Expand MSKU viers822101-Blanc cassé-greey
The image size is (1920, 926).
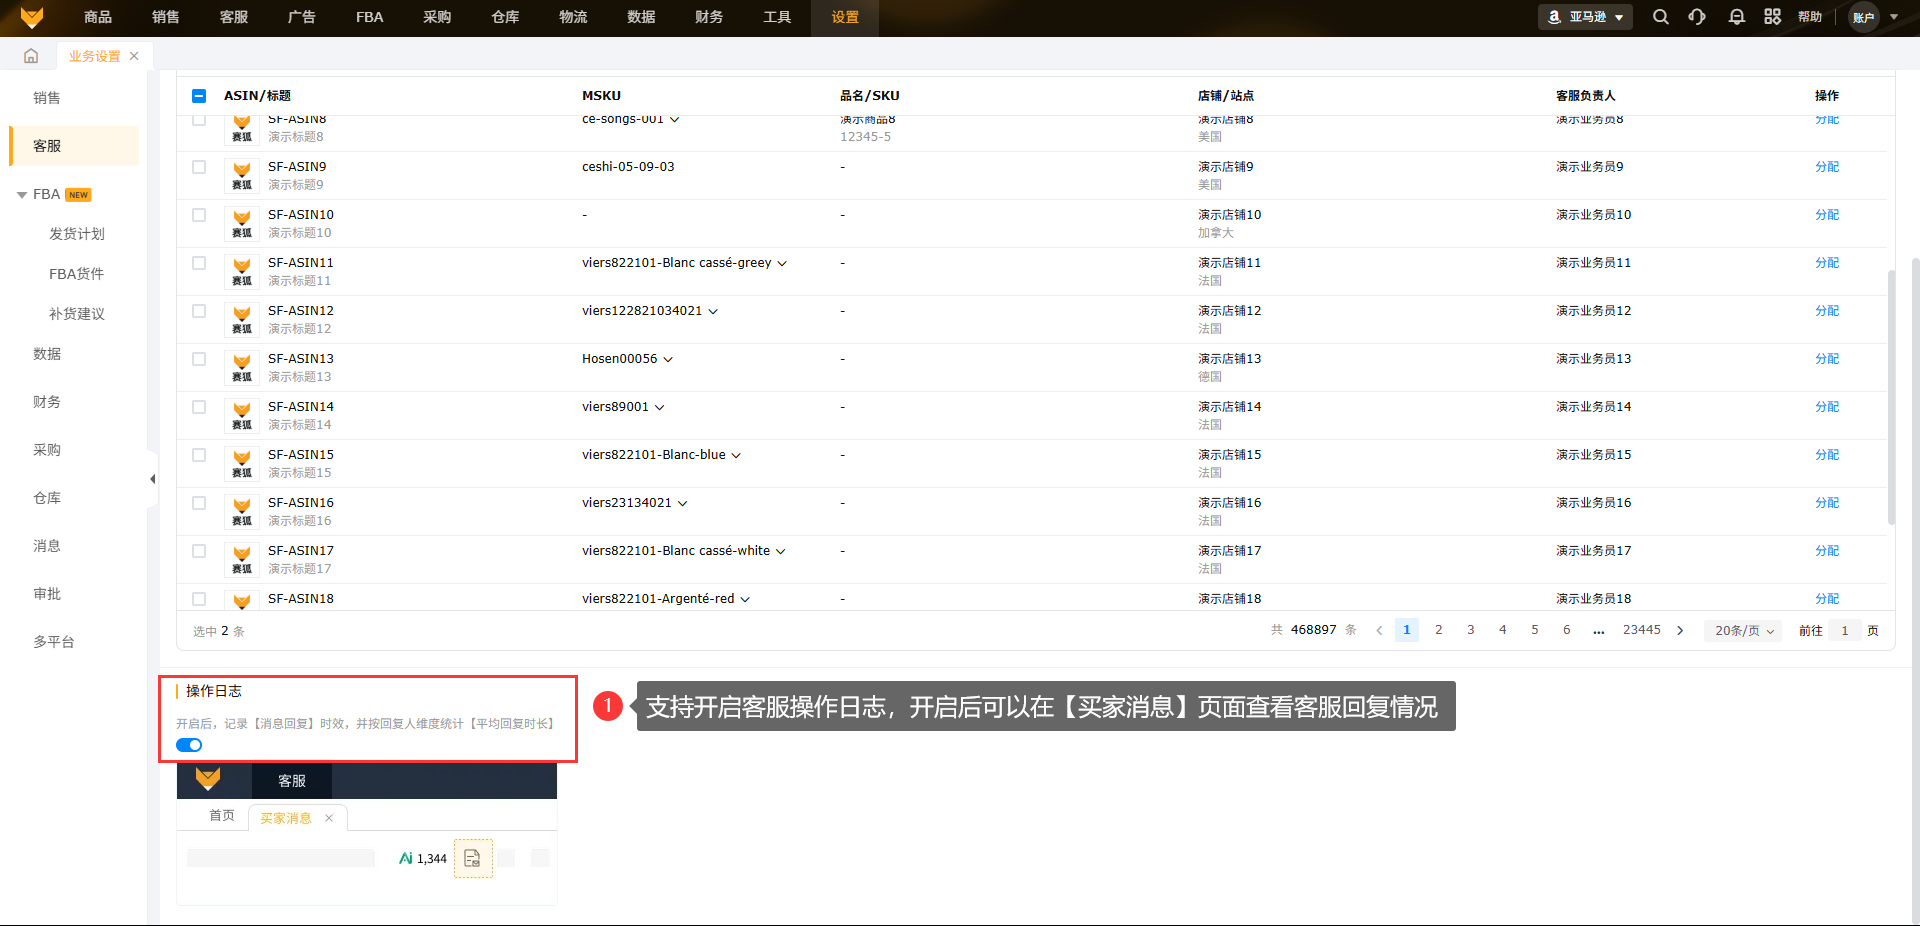782,264
